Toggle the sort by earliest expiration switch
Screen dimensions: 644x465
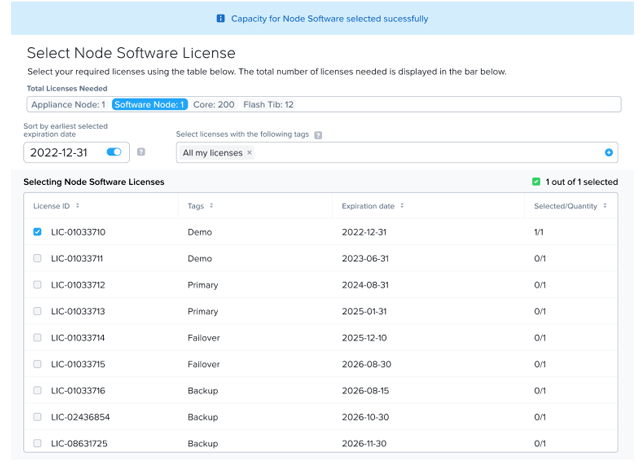[114, 152]
